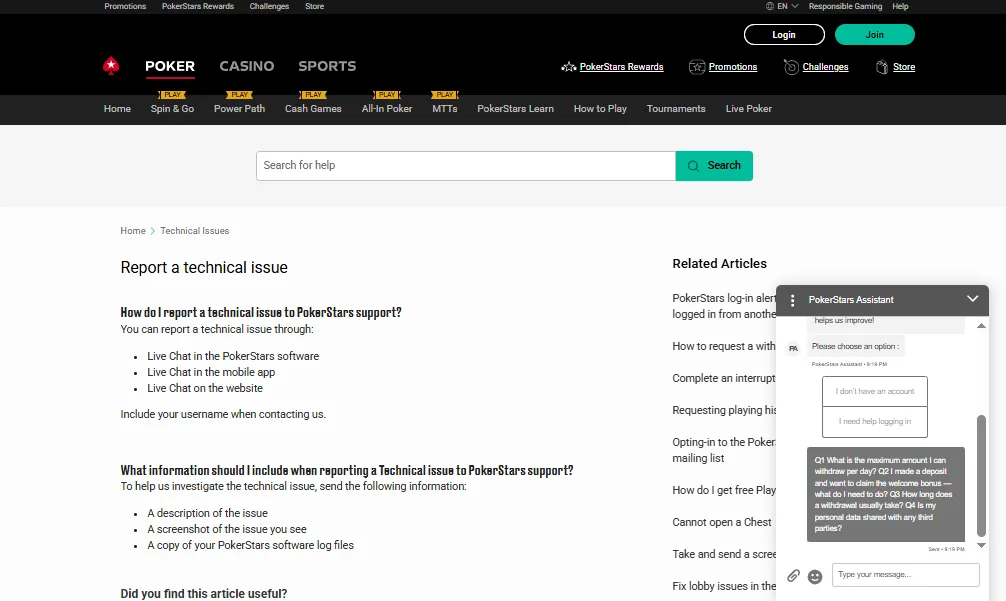Open "How to request a with..." related article
Image resolution: width=1006 pixels, height=601 pixels.
coord(724,346)
